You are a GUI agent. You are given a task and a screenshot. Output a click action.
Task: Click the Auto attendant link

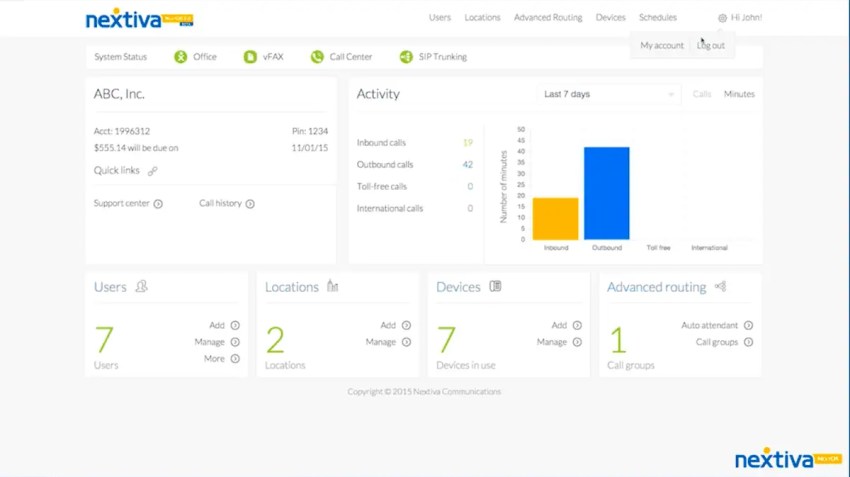coord(710,325)
